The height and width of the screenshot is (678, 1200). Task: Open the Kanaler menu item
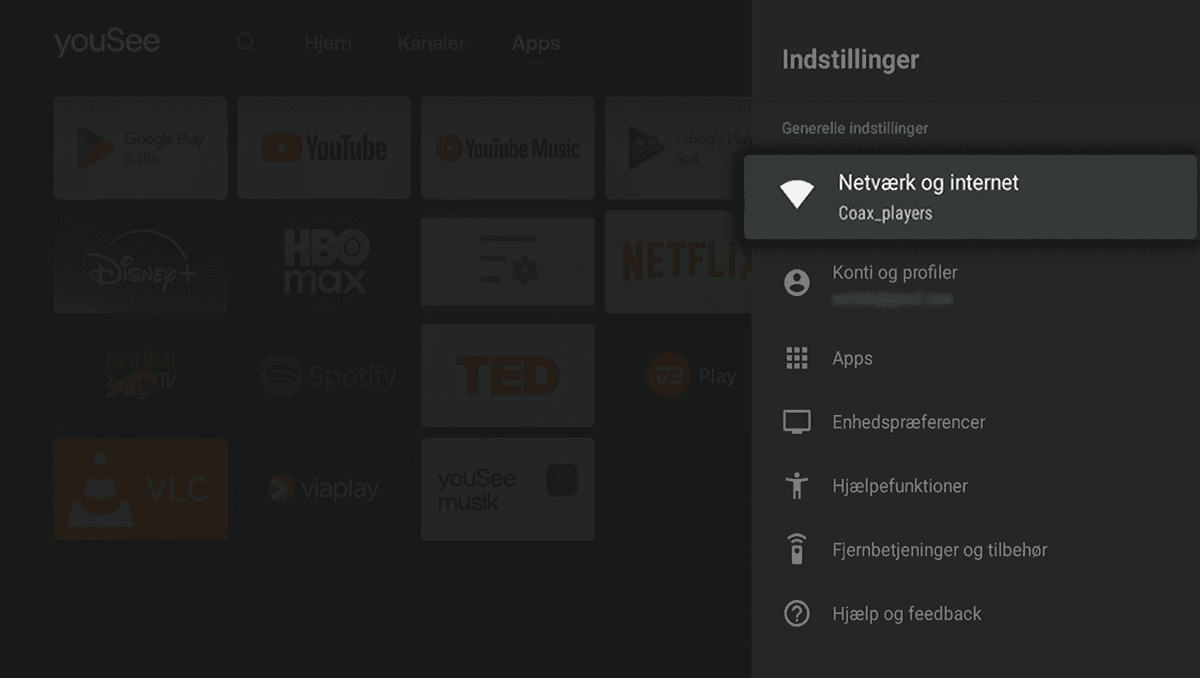point(431,43)
